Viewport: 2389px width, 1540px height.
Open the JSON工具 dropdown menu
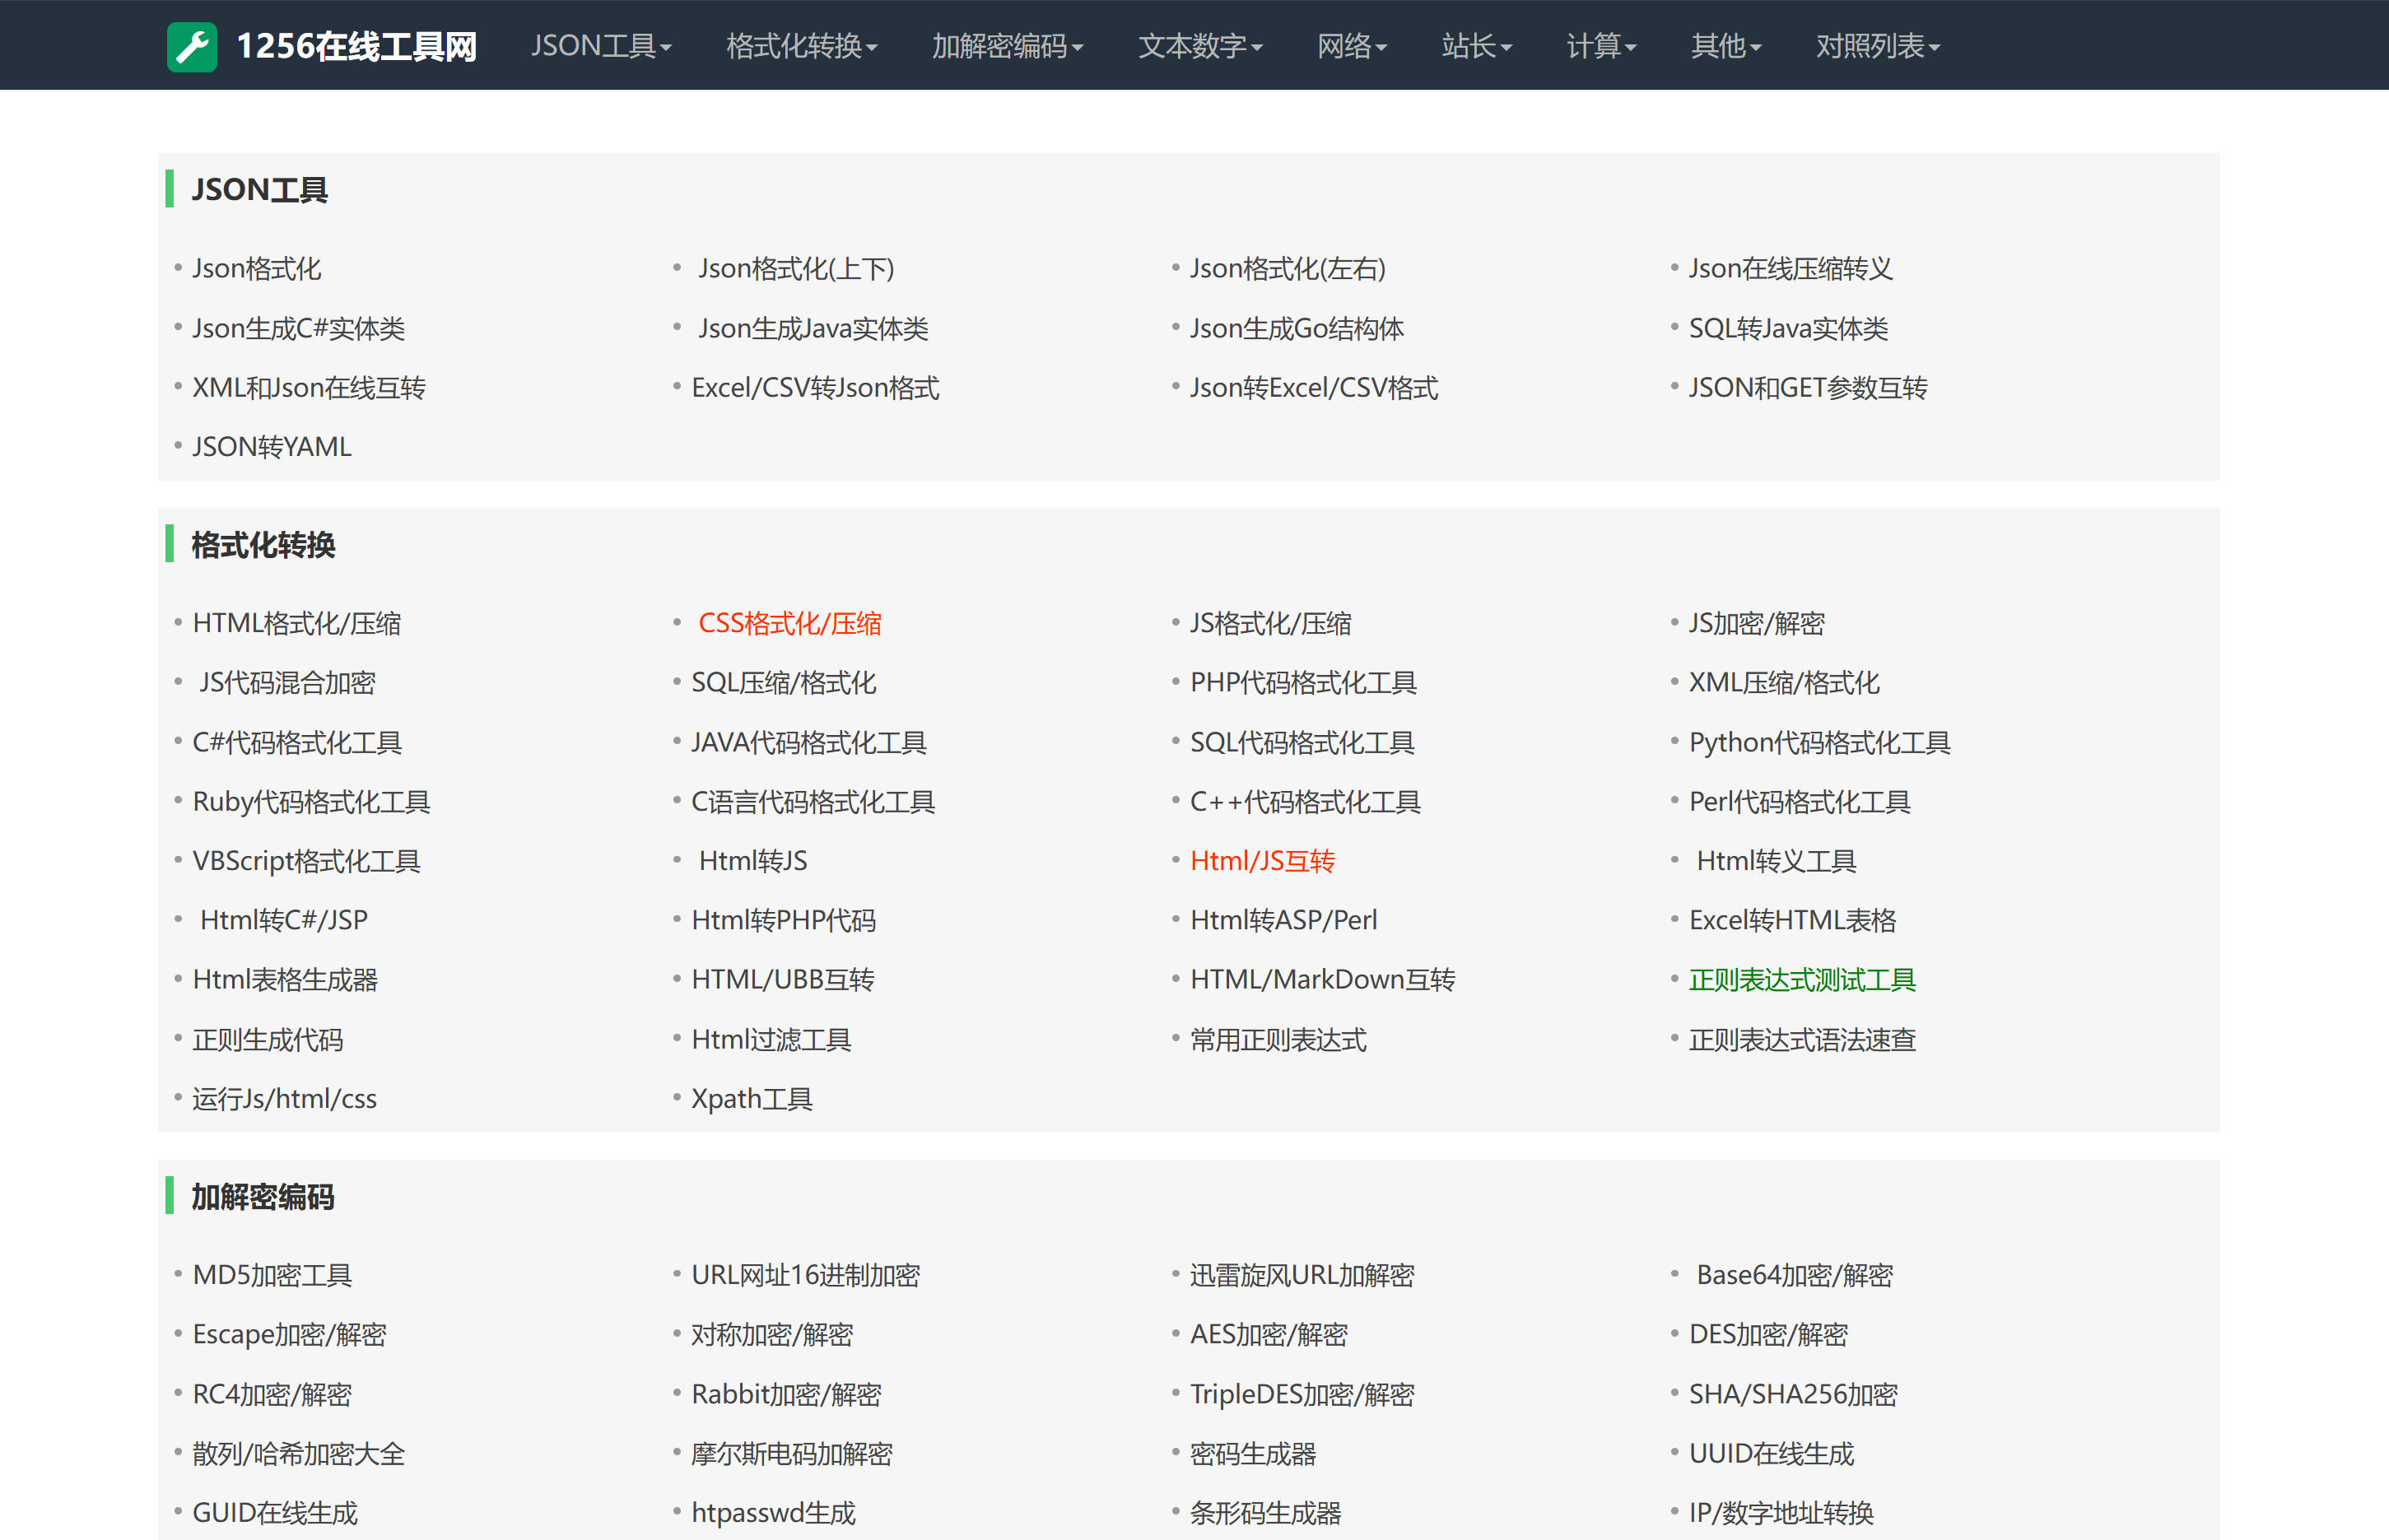click(x=601, y=46)
